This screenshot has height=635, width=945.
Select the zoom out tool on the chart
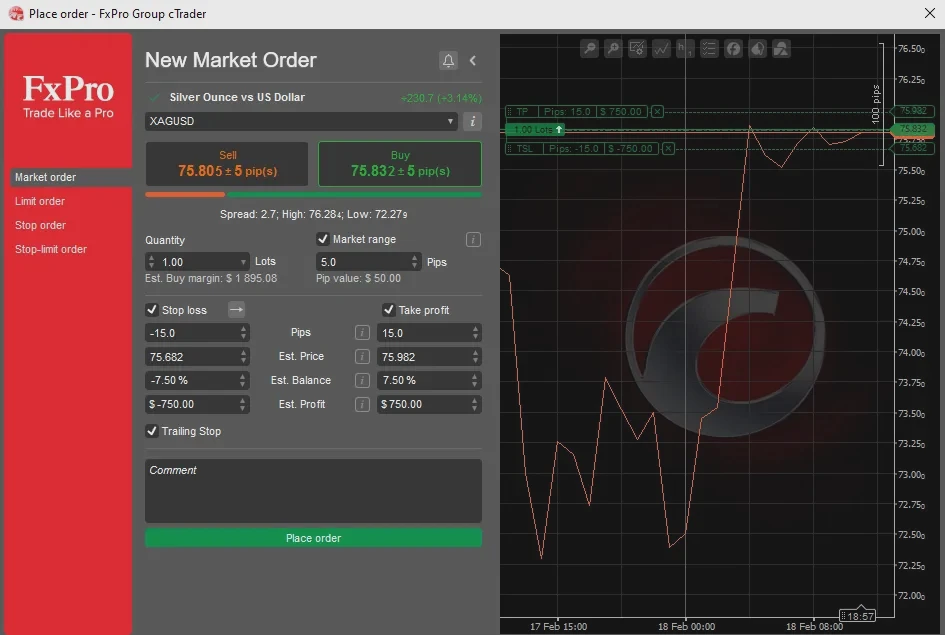[590, 49]
